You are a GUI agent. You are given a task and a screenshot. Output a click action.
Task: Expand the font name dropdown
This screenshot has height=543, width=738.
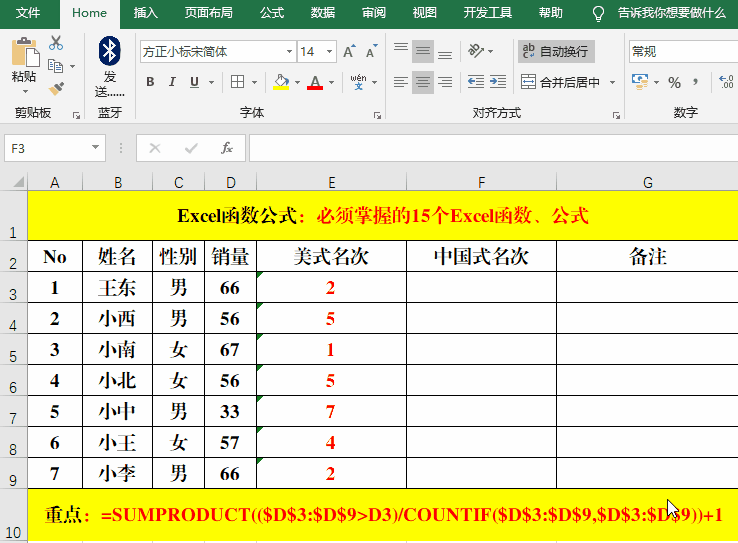point(289,51)
